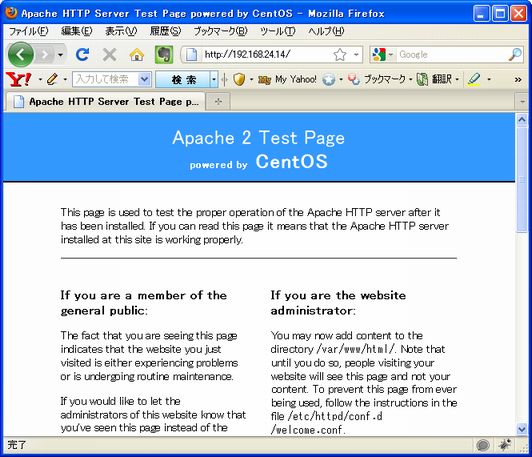The image size is (532, 457).
Task: Click the scrollbar down arrow
Action: [x=521, y=429]
